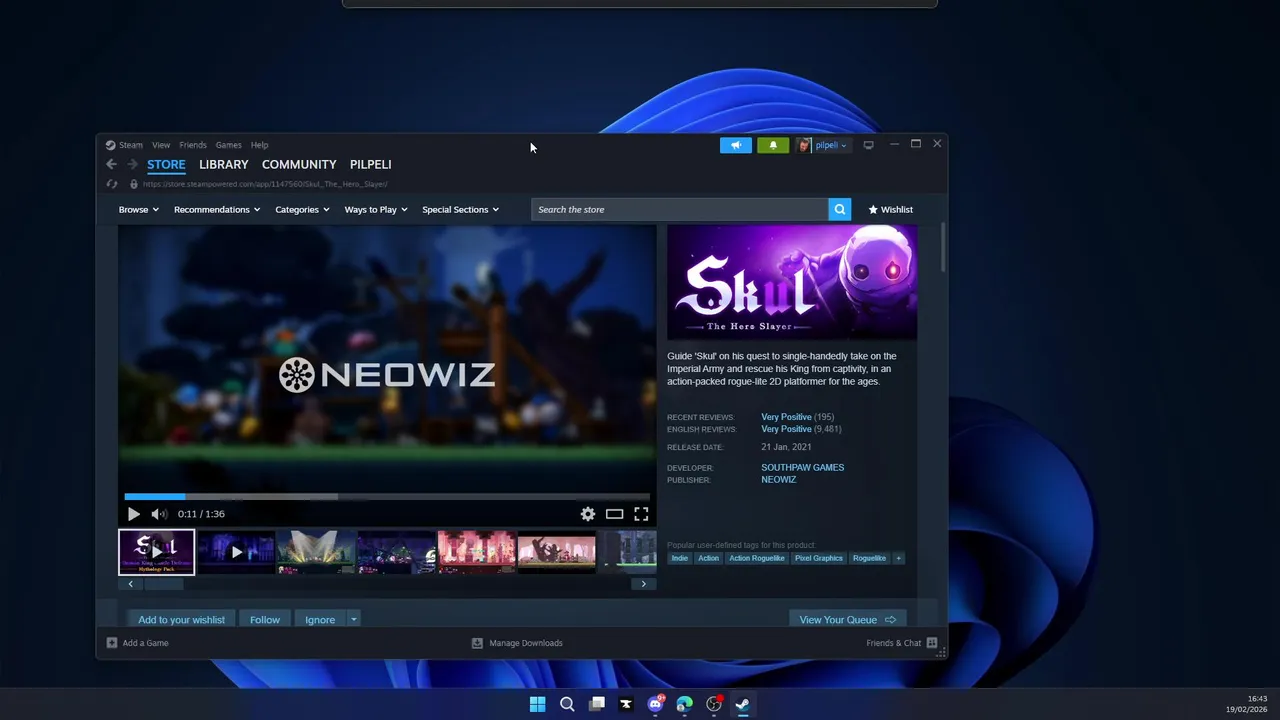This screenshot has width=1280, height=720.
Task: Go forward with the Steam forward arrow
Action: (132, 164)
